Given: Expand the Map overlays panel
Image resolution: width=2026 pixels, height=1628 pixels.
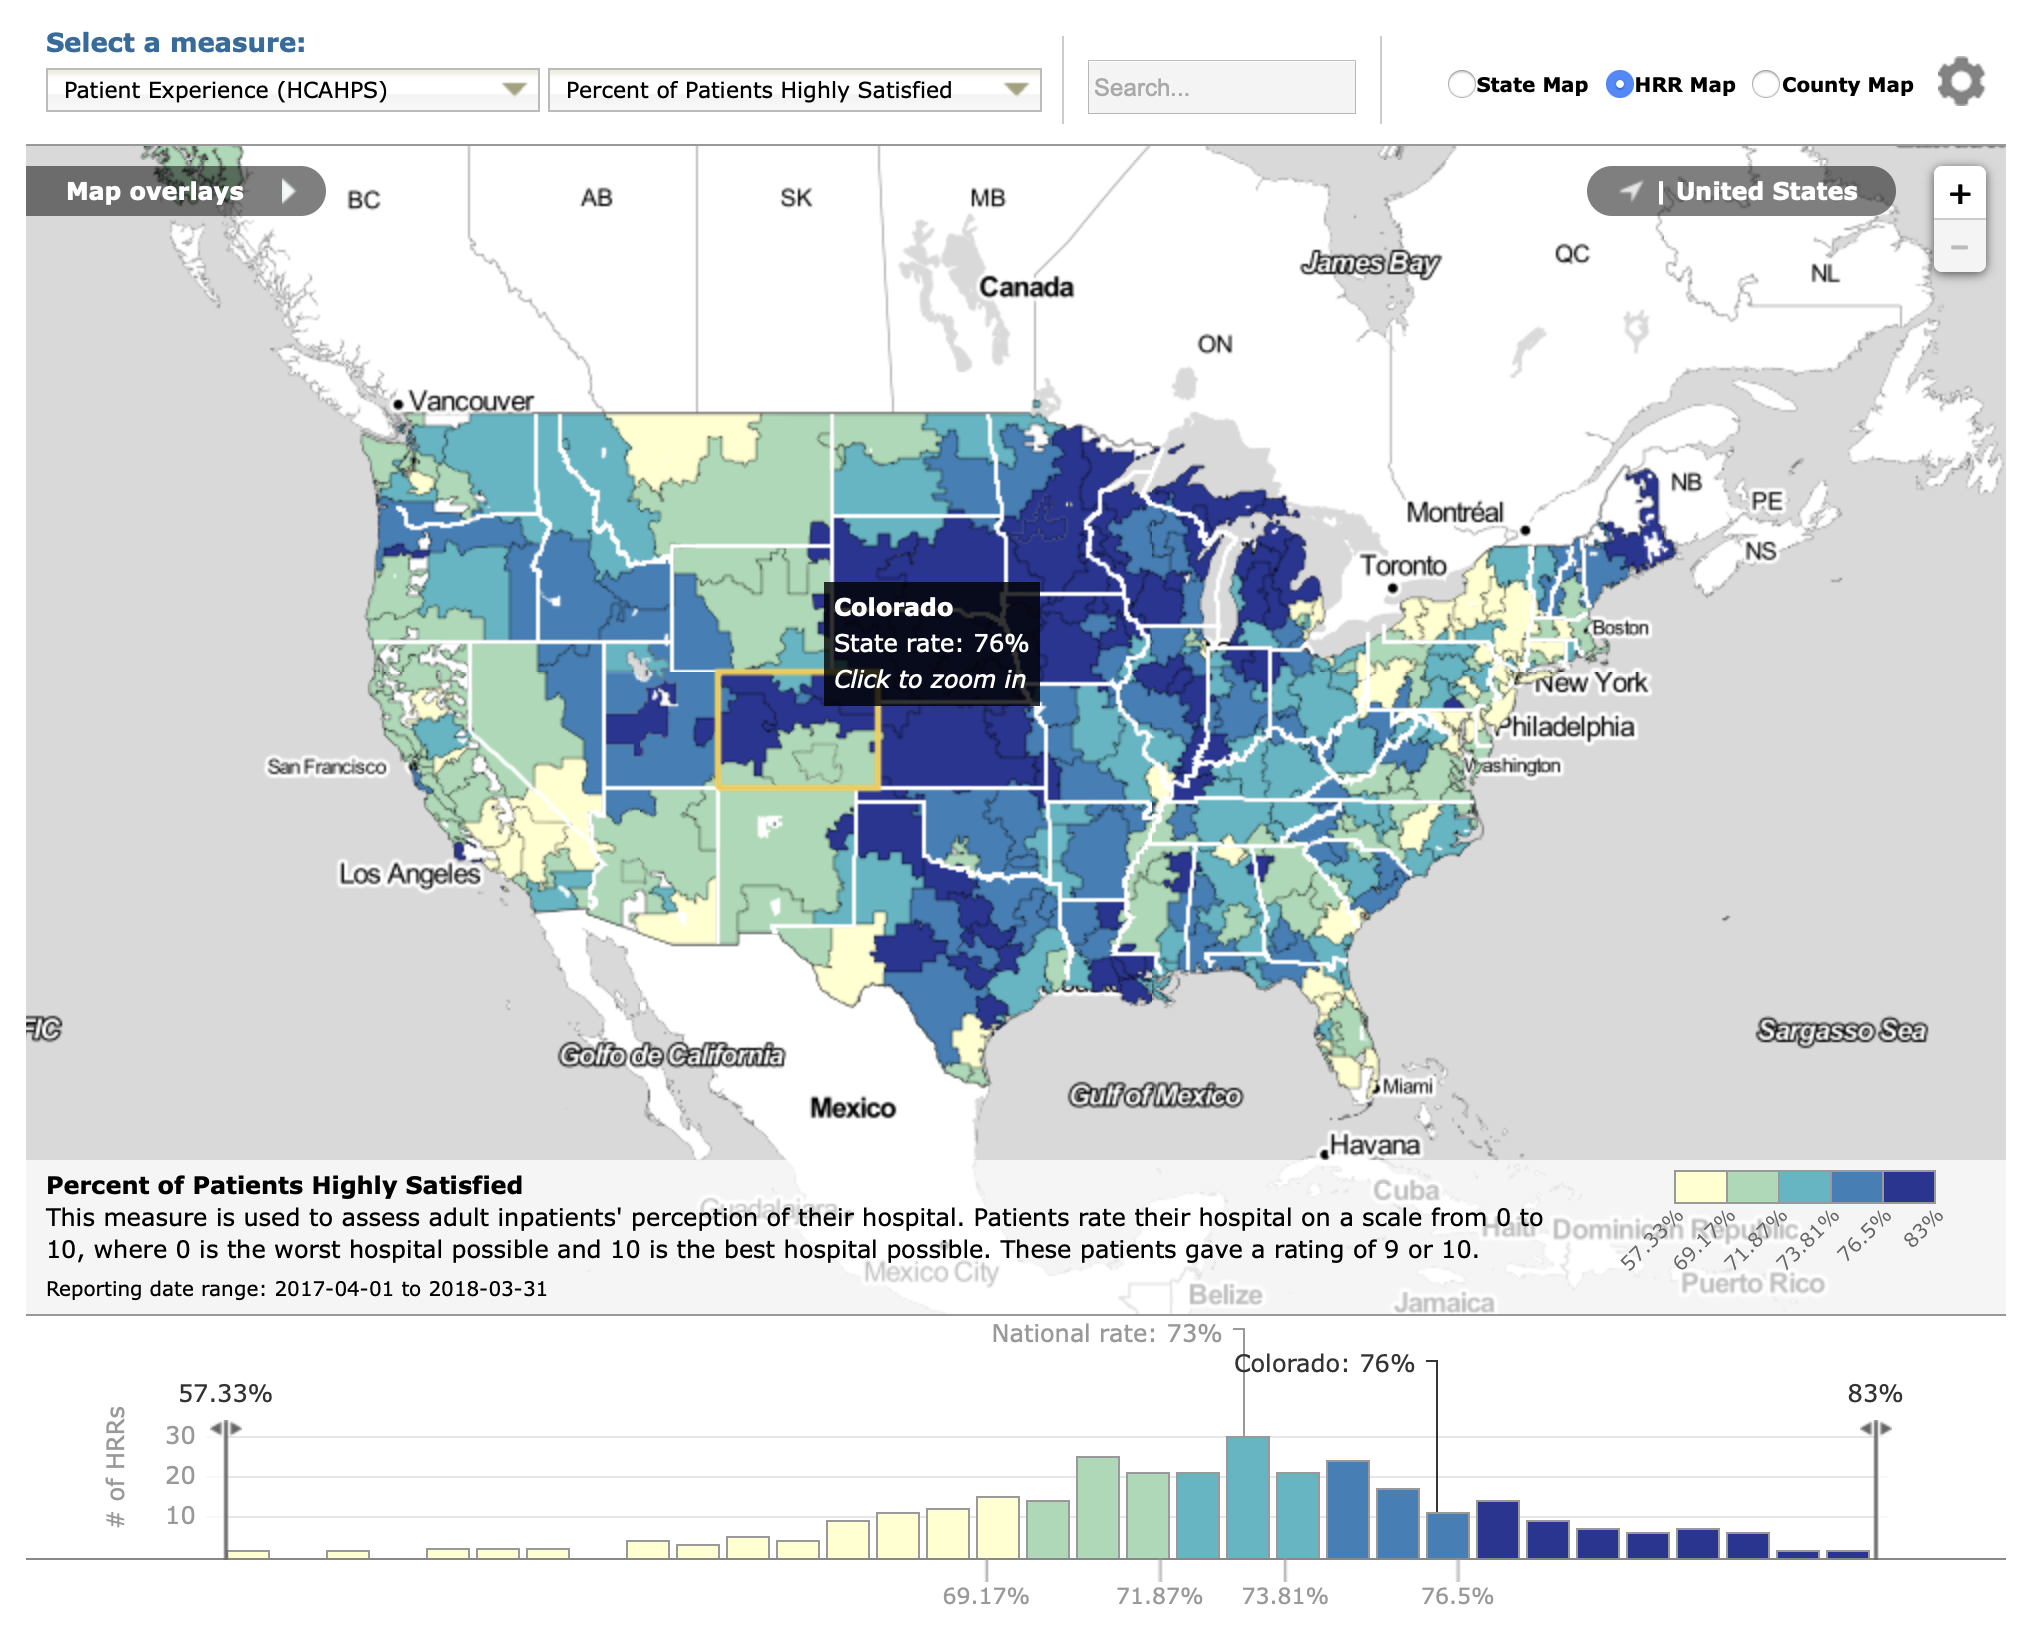Looking at the screenshot, I should [155, 191].
